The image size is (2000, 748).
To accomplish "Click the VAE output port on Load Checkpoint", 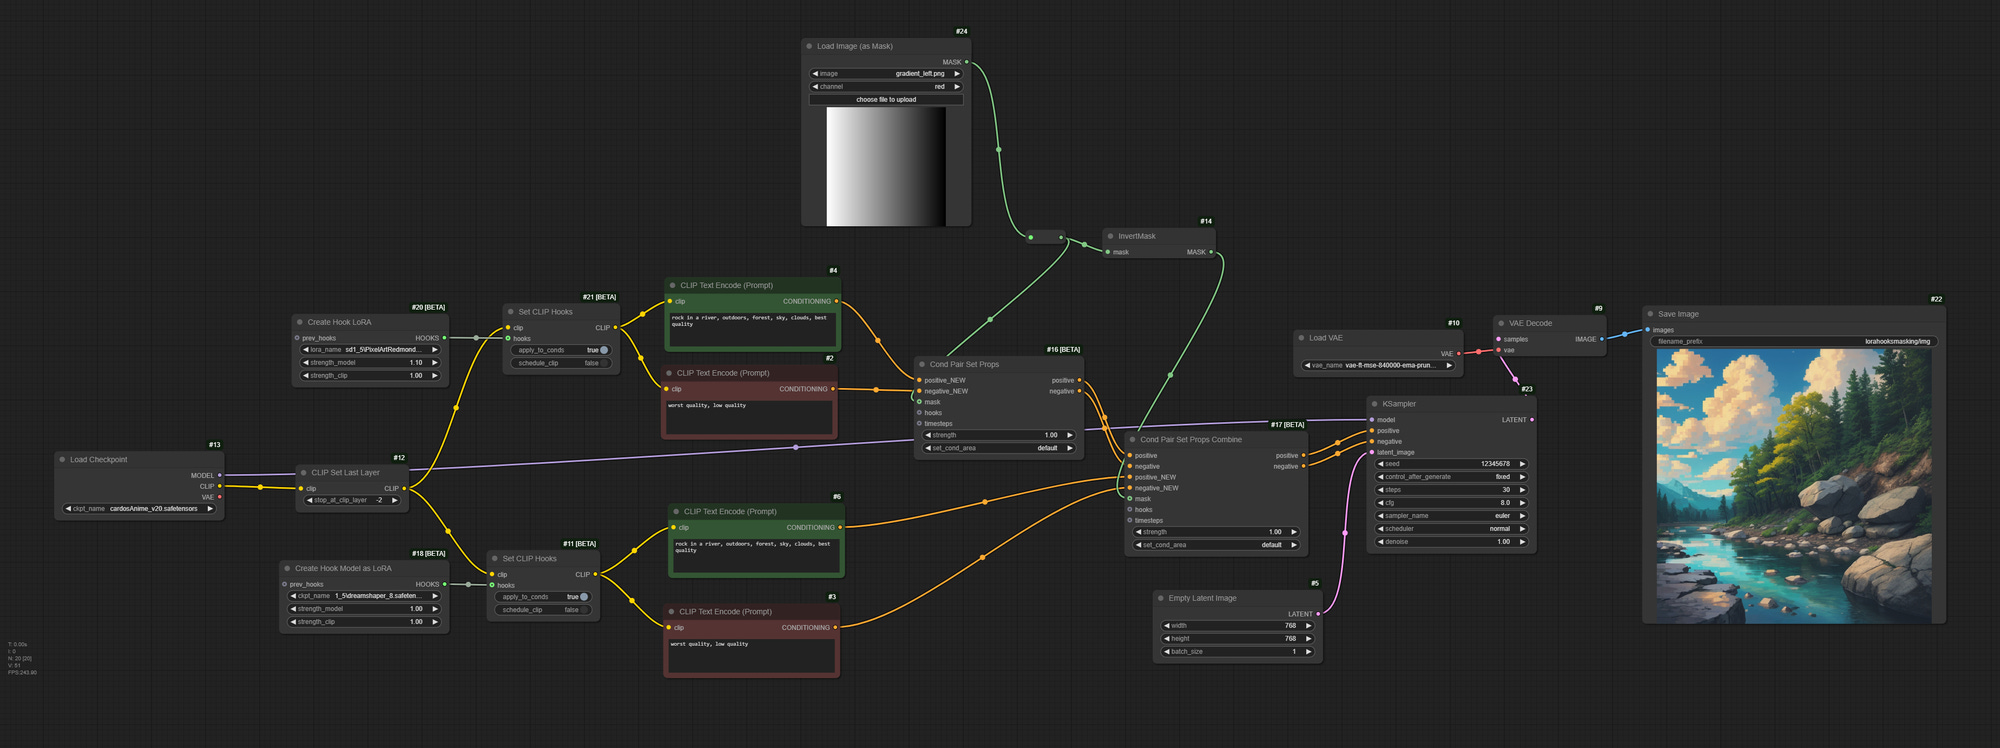I will 220,497.
